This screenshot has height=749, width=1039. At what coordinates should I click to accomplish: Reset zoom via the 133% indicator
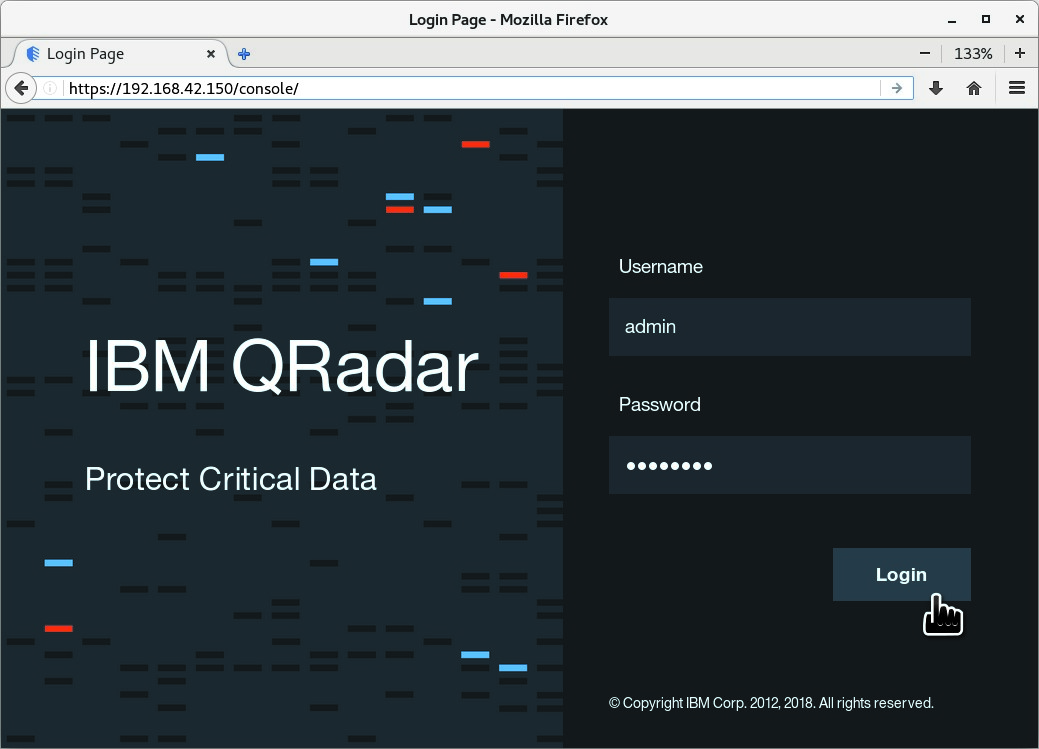(973, 54)
